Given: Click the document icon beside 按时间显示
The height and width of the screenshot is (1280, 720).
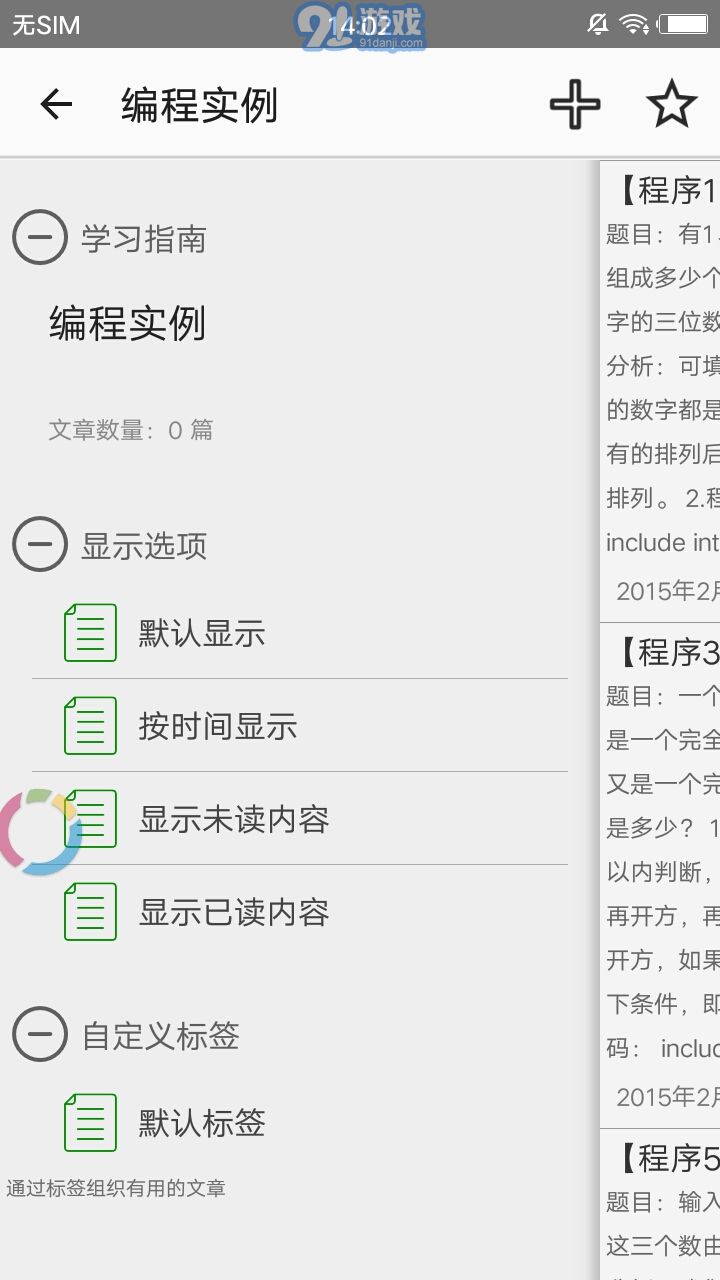Looking at the screenshot, I should coord(90,726).
